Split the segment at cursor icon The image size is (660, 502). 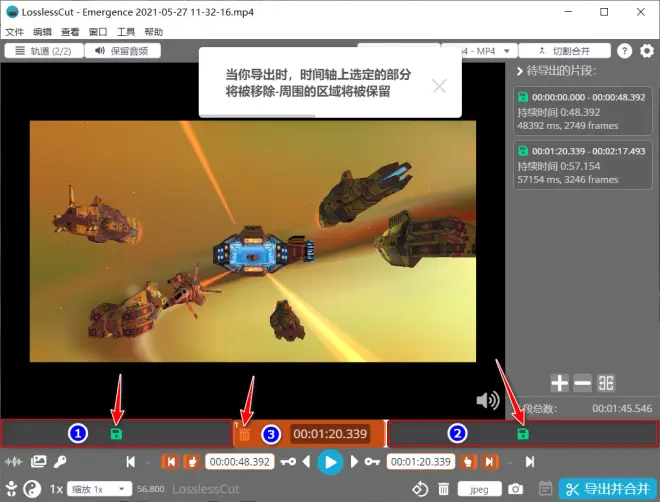pyautogui.click(x=606, y=383)
